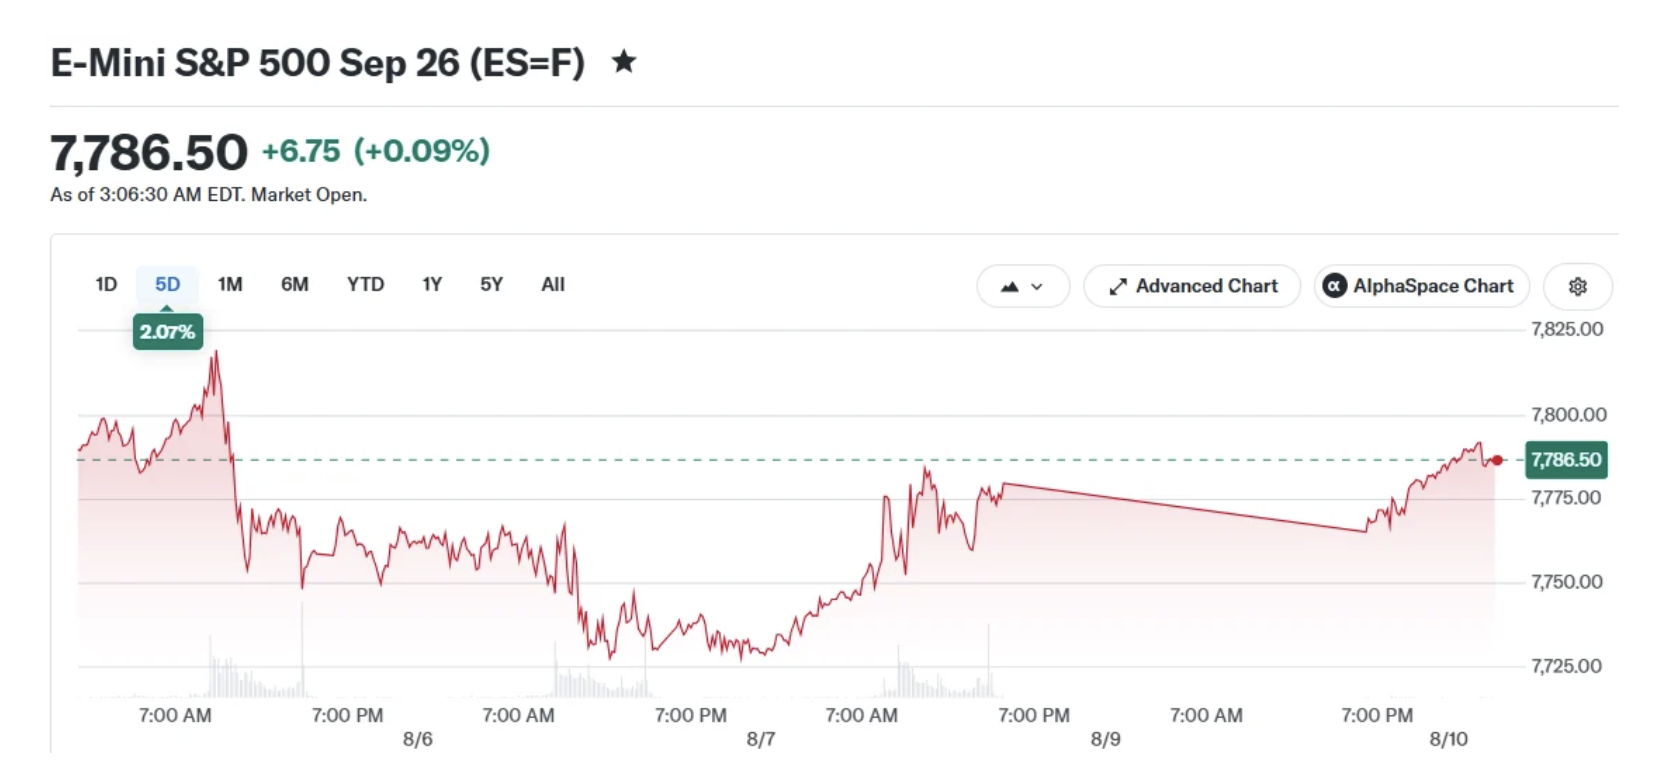Click the AlphaSpace logo icon
Viewport: 1658px width, 776px height.
pos(1334,286)
